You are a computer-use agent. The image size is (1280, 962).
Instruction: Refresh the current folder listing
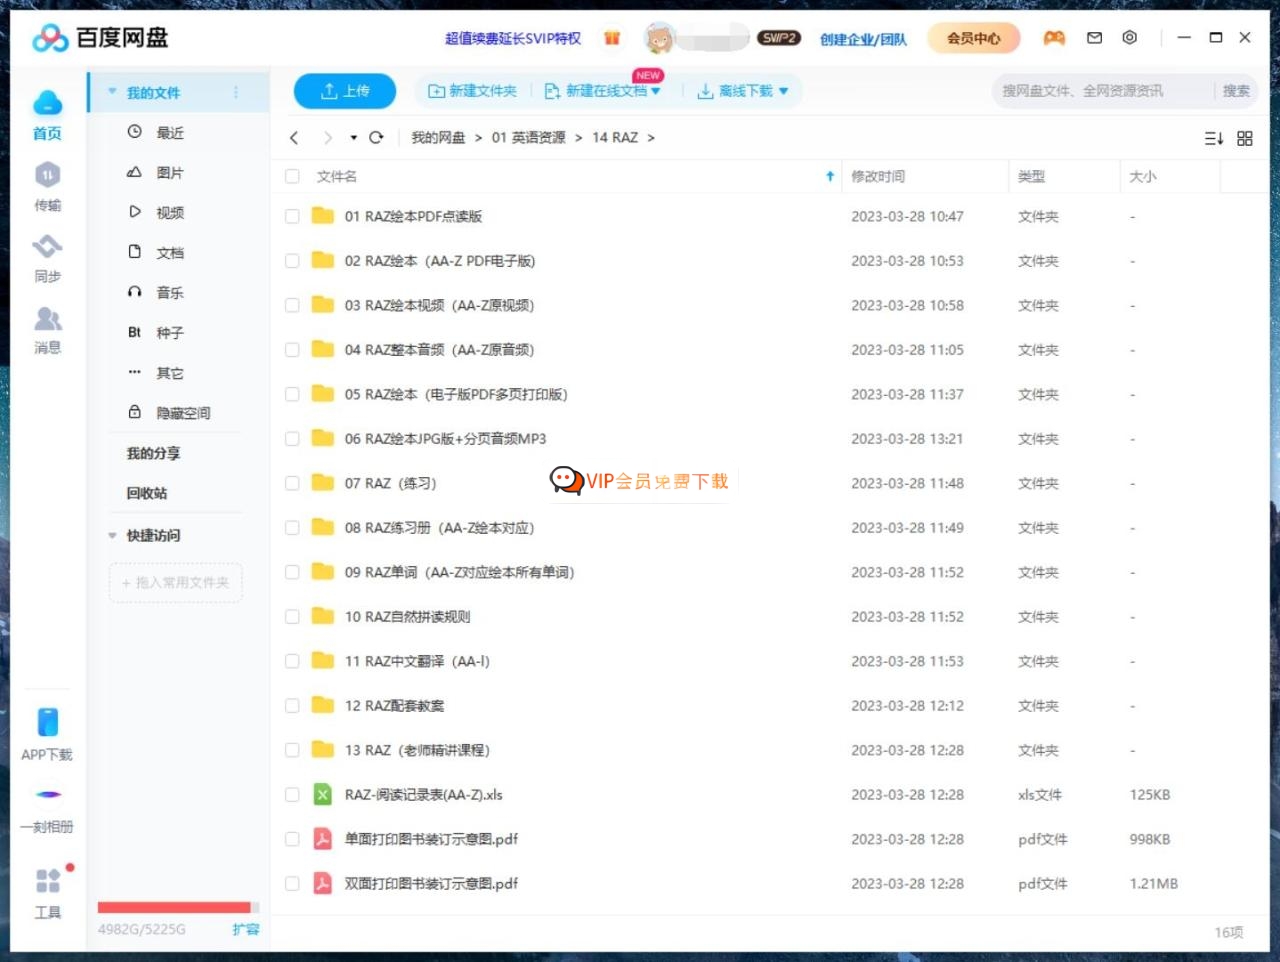click(376, 138)
